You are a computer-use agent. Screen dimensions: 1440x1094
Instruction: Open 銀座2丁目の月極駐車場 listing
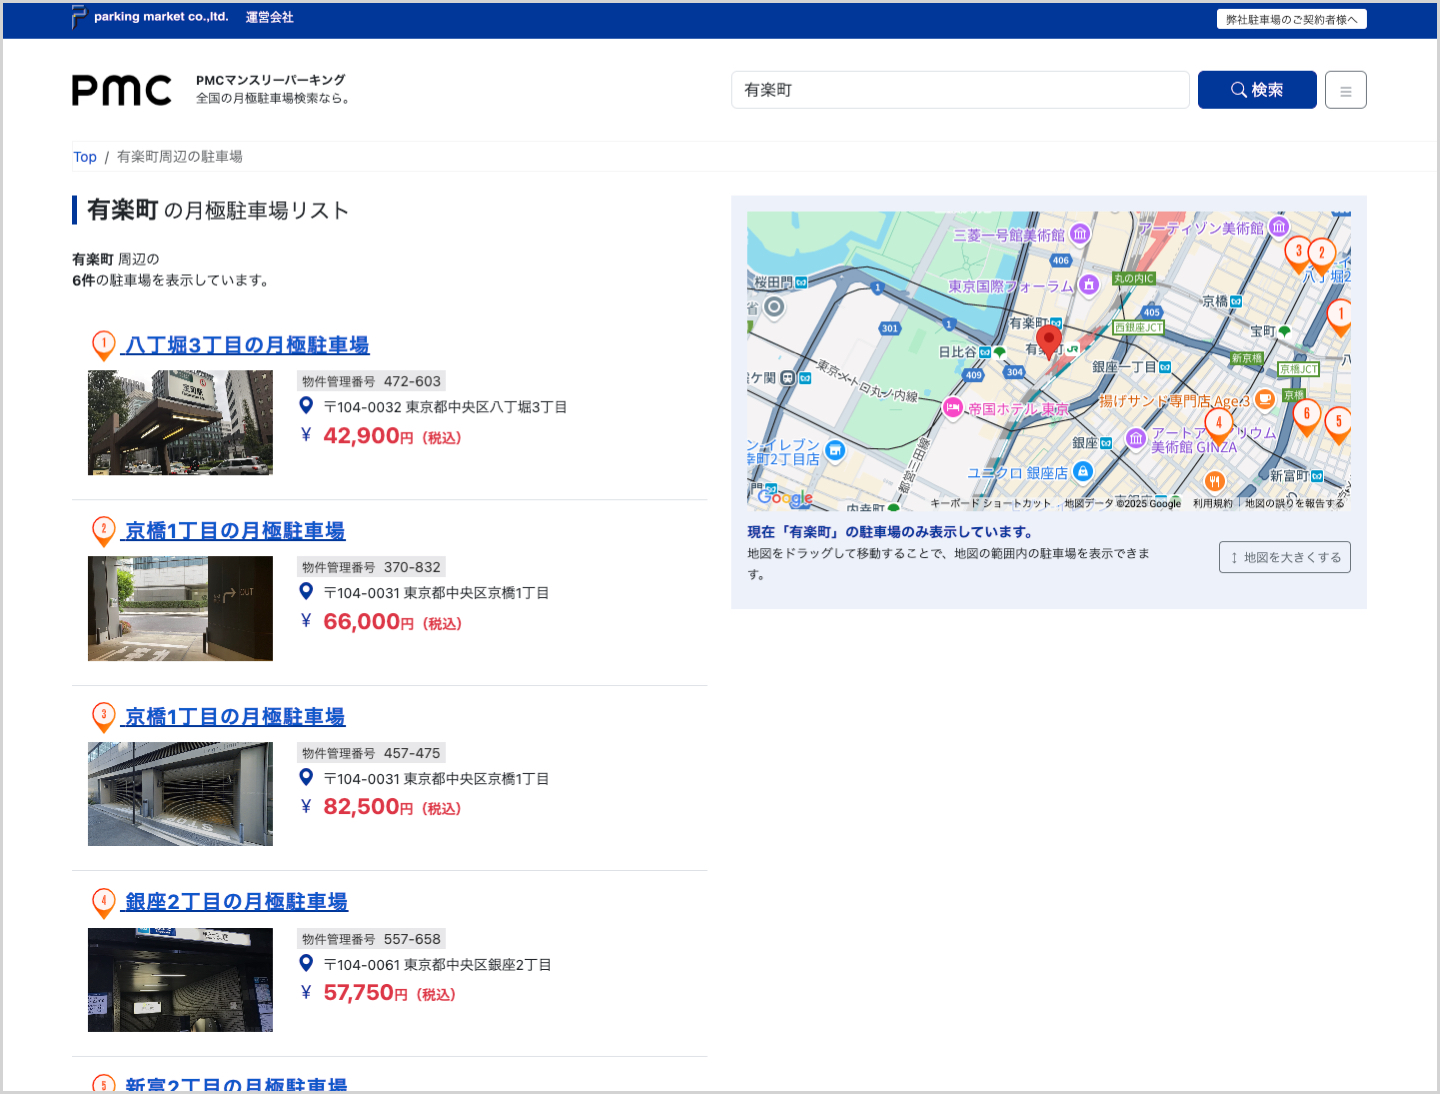click(x=236, y=902)
